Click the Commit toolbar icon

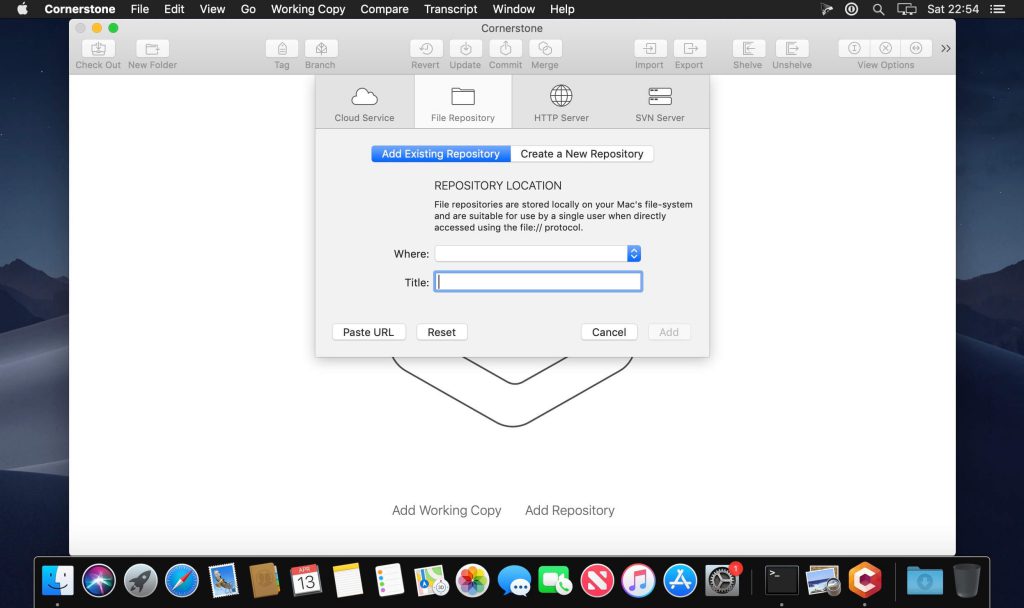point(505,49)
